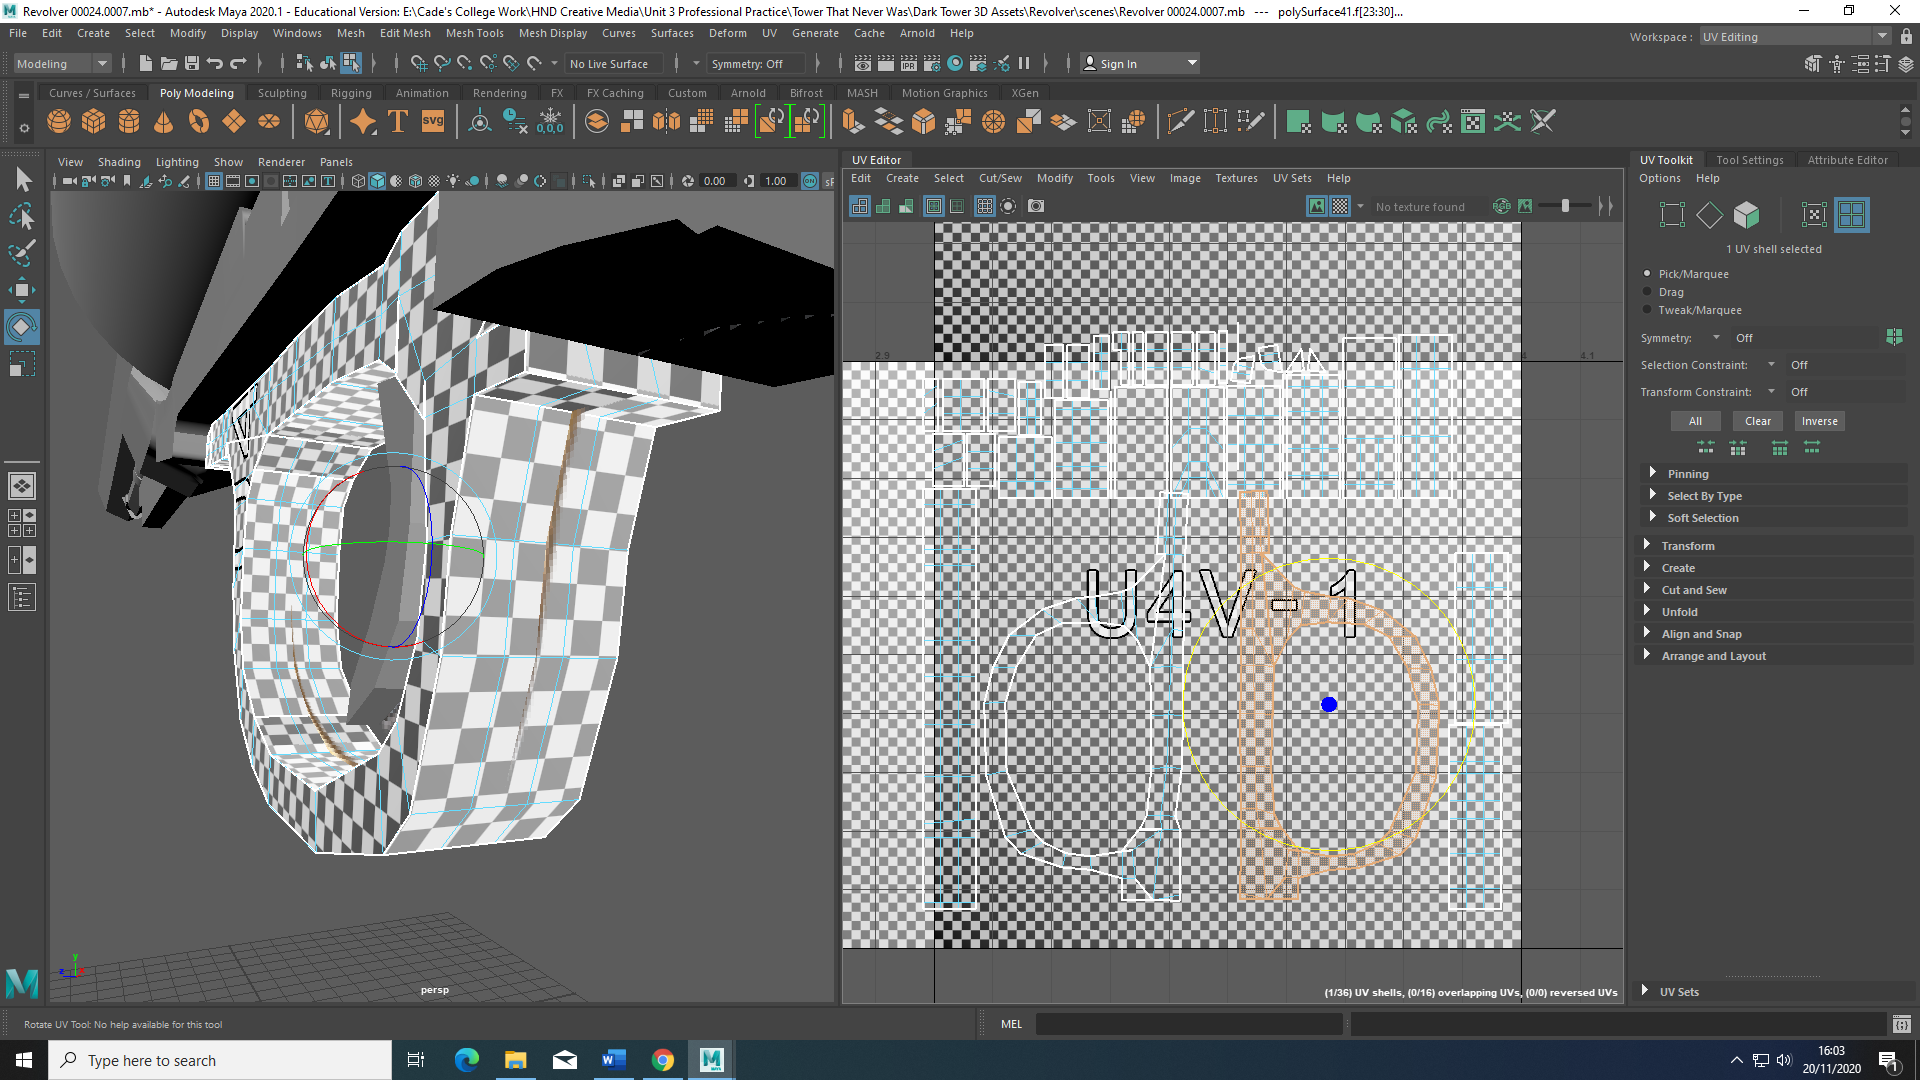Click the UV snapshot camera icon
1920x1080 pixels.
1036,206
